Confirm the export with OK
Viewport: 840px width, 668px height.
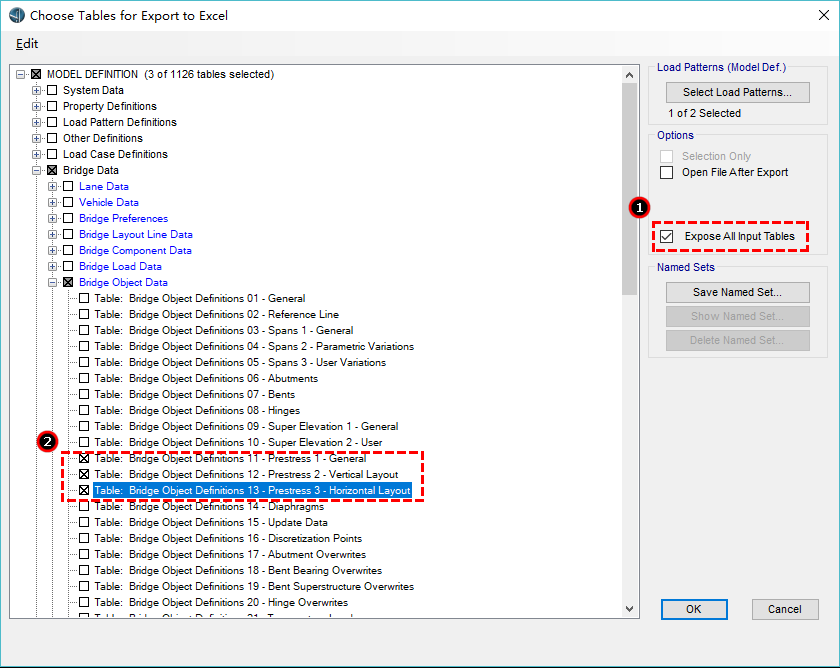coord(693,609)
